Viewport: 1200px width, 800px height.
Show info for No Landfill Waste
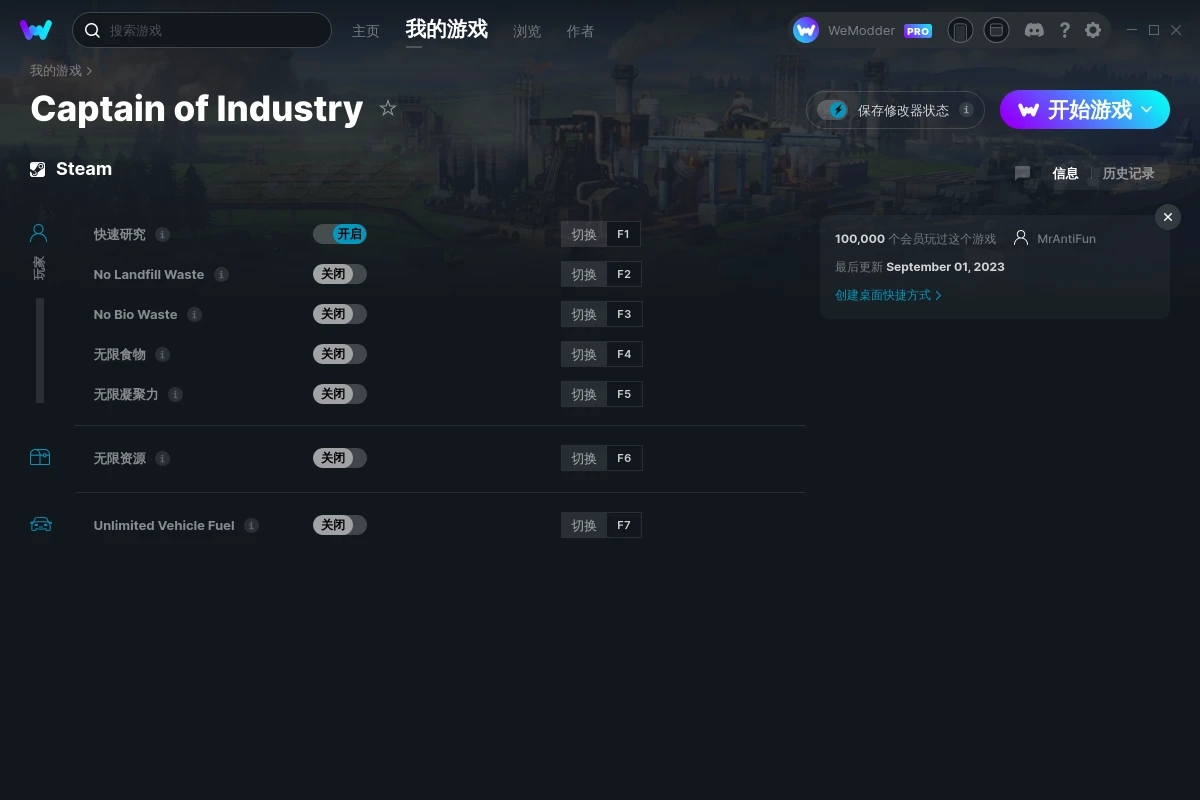(221, 274)
